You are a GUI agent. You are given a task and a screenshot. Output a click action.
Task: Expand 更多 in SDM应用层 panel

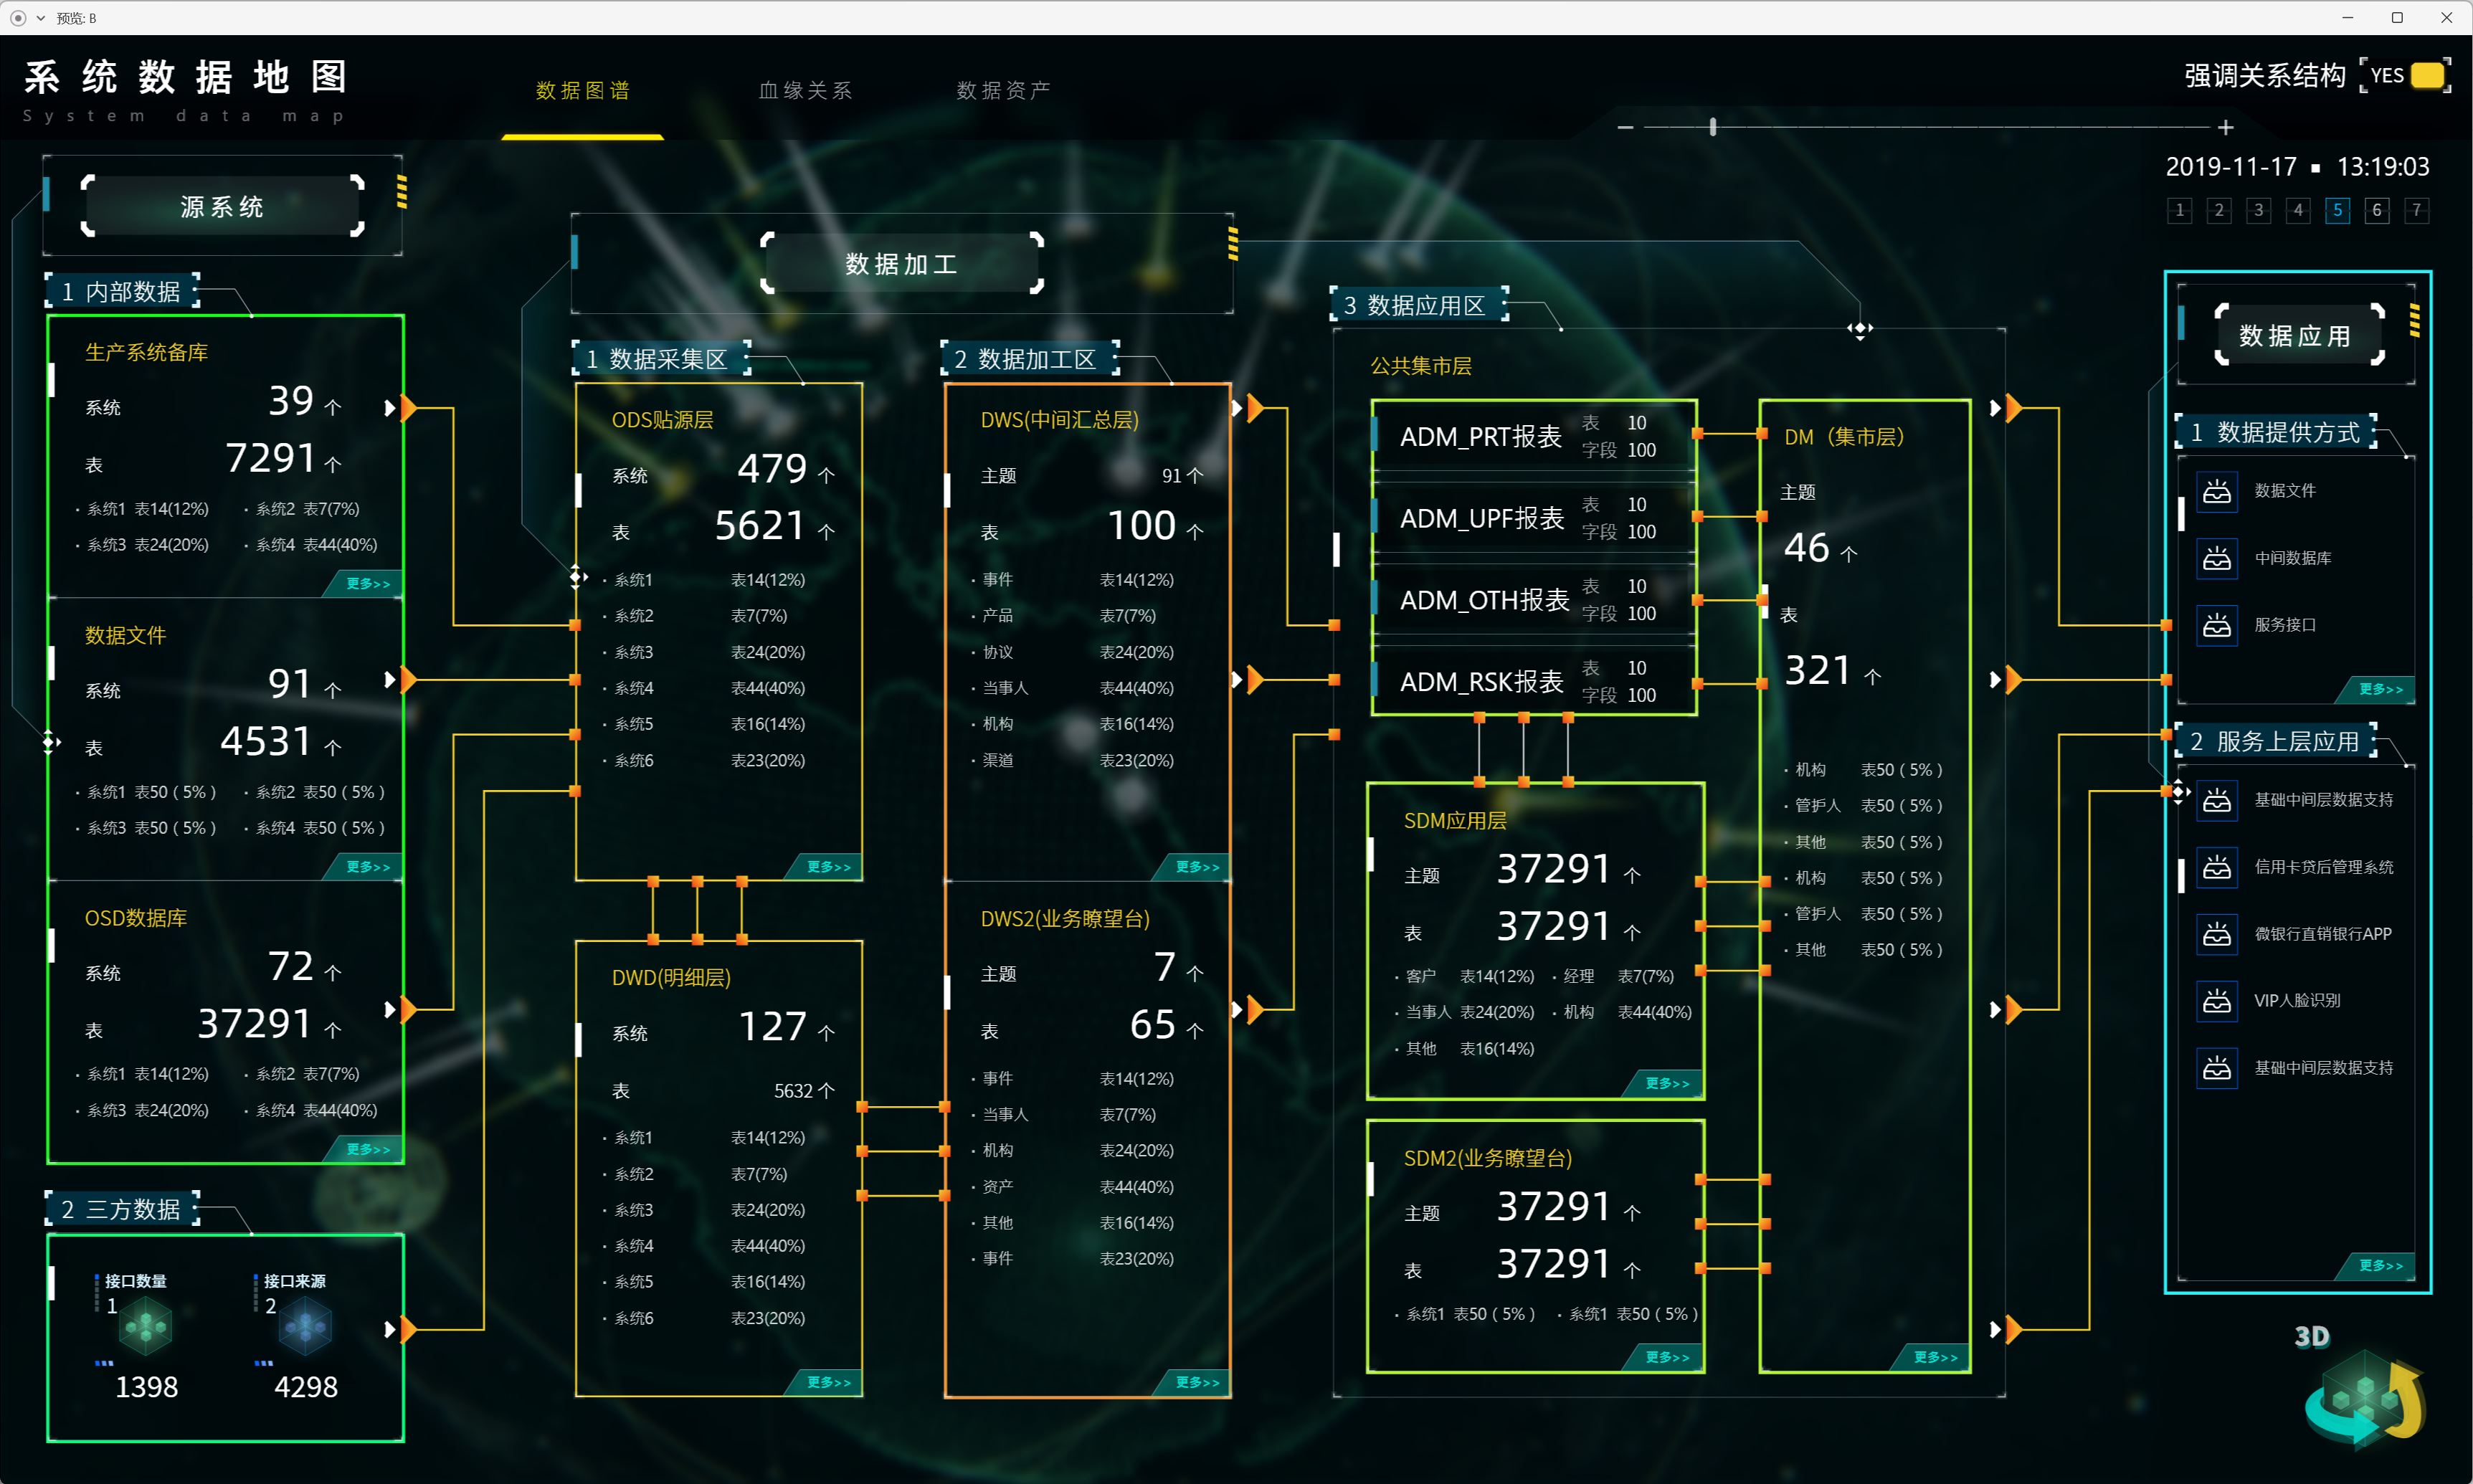point(1666,1083)
